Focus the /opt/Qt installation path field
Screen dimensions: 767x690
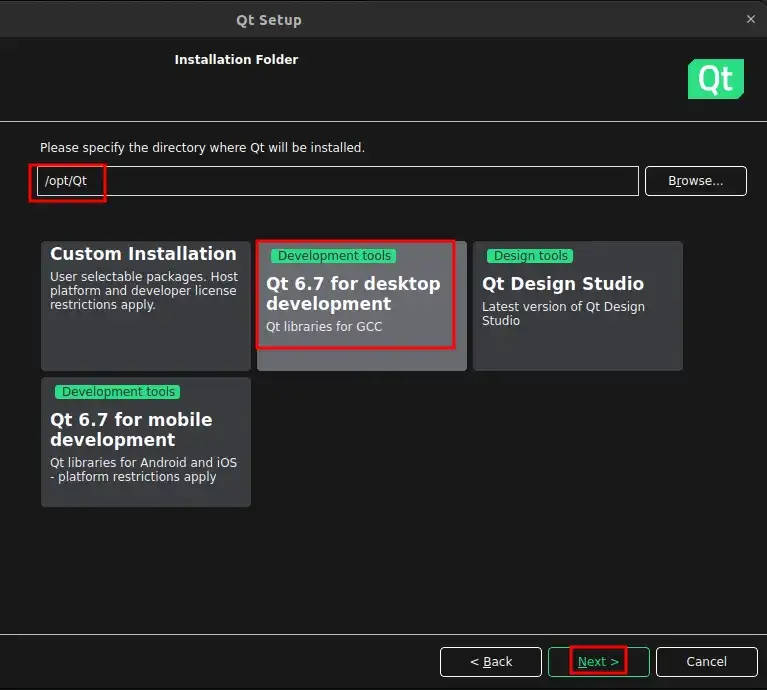click(x=338, y=181)
